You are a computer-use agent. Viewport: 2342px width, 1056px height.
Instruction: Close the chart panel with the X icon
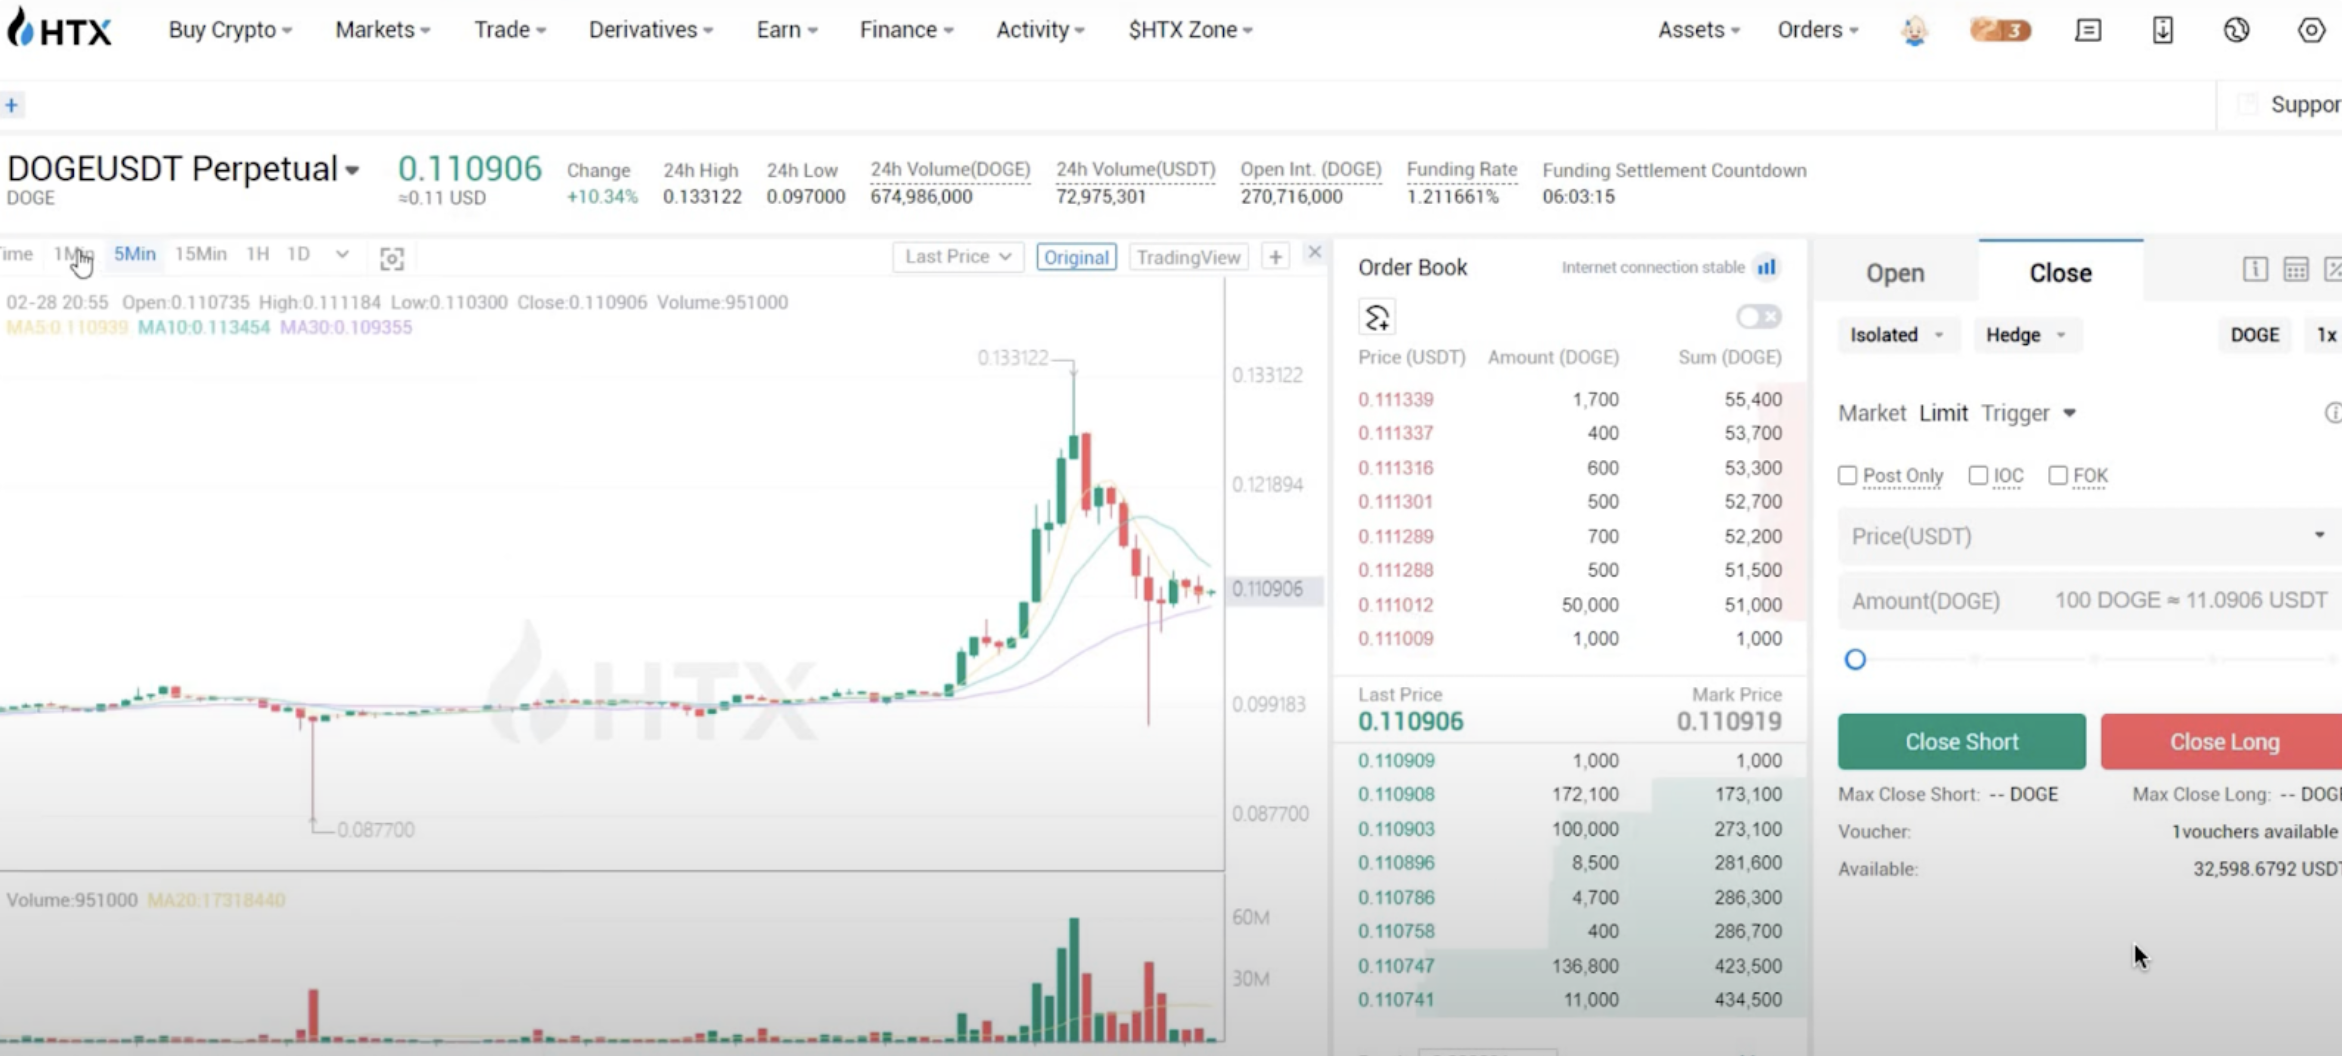click(x=1315, y=252)
